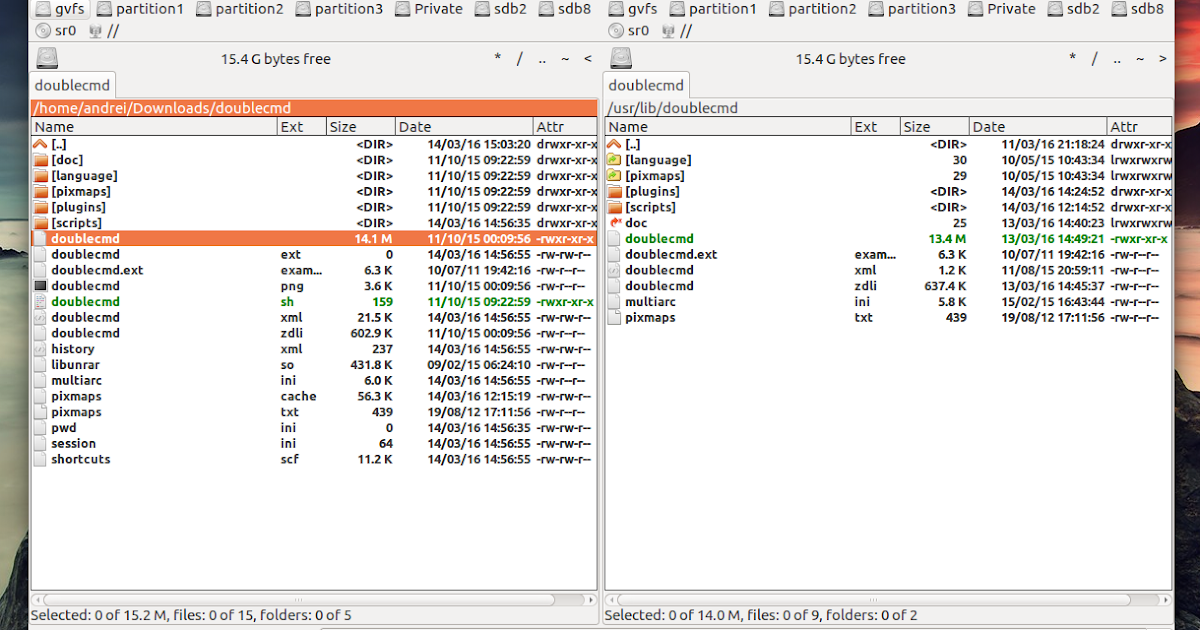Select the doublecmd tab on the right panel
Viewport: 1200px width, 630px height.
[645, 85]
